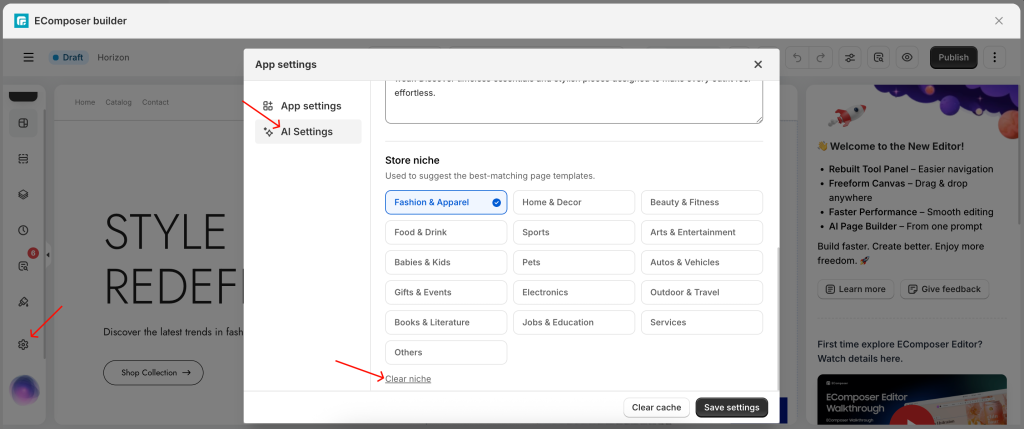Click the page search inspect icon in header
1024x429 pixels.
point(878,57)
